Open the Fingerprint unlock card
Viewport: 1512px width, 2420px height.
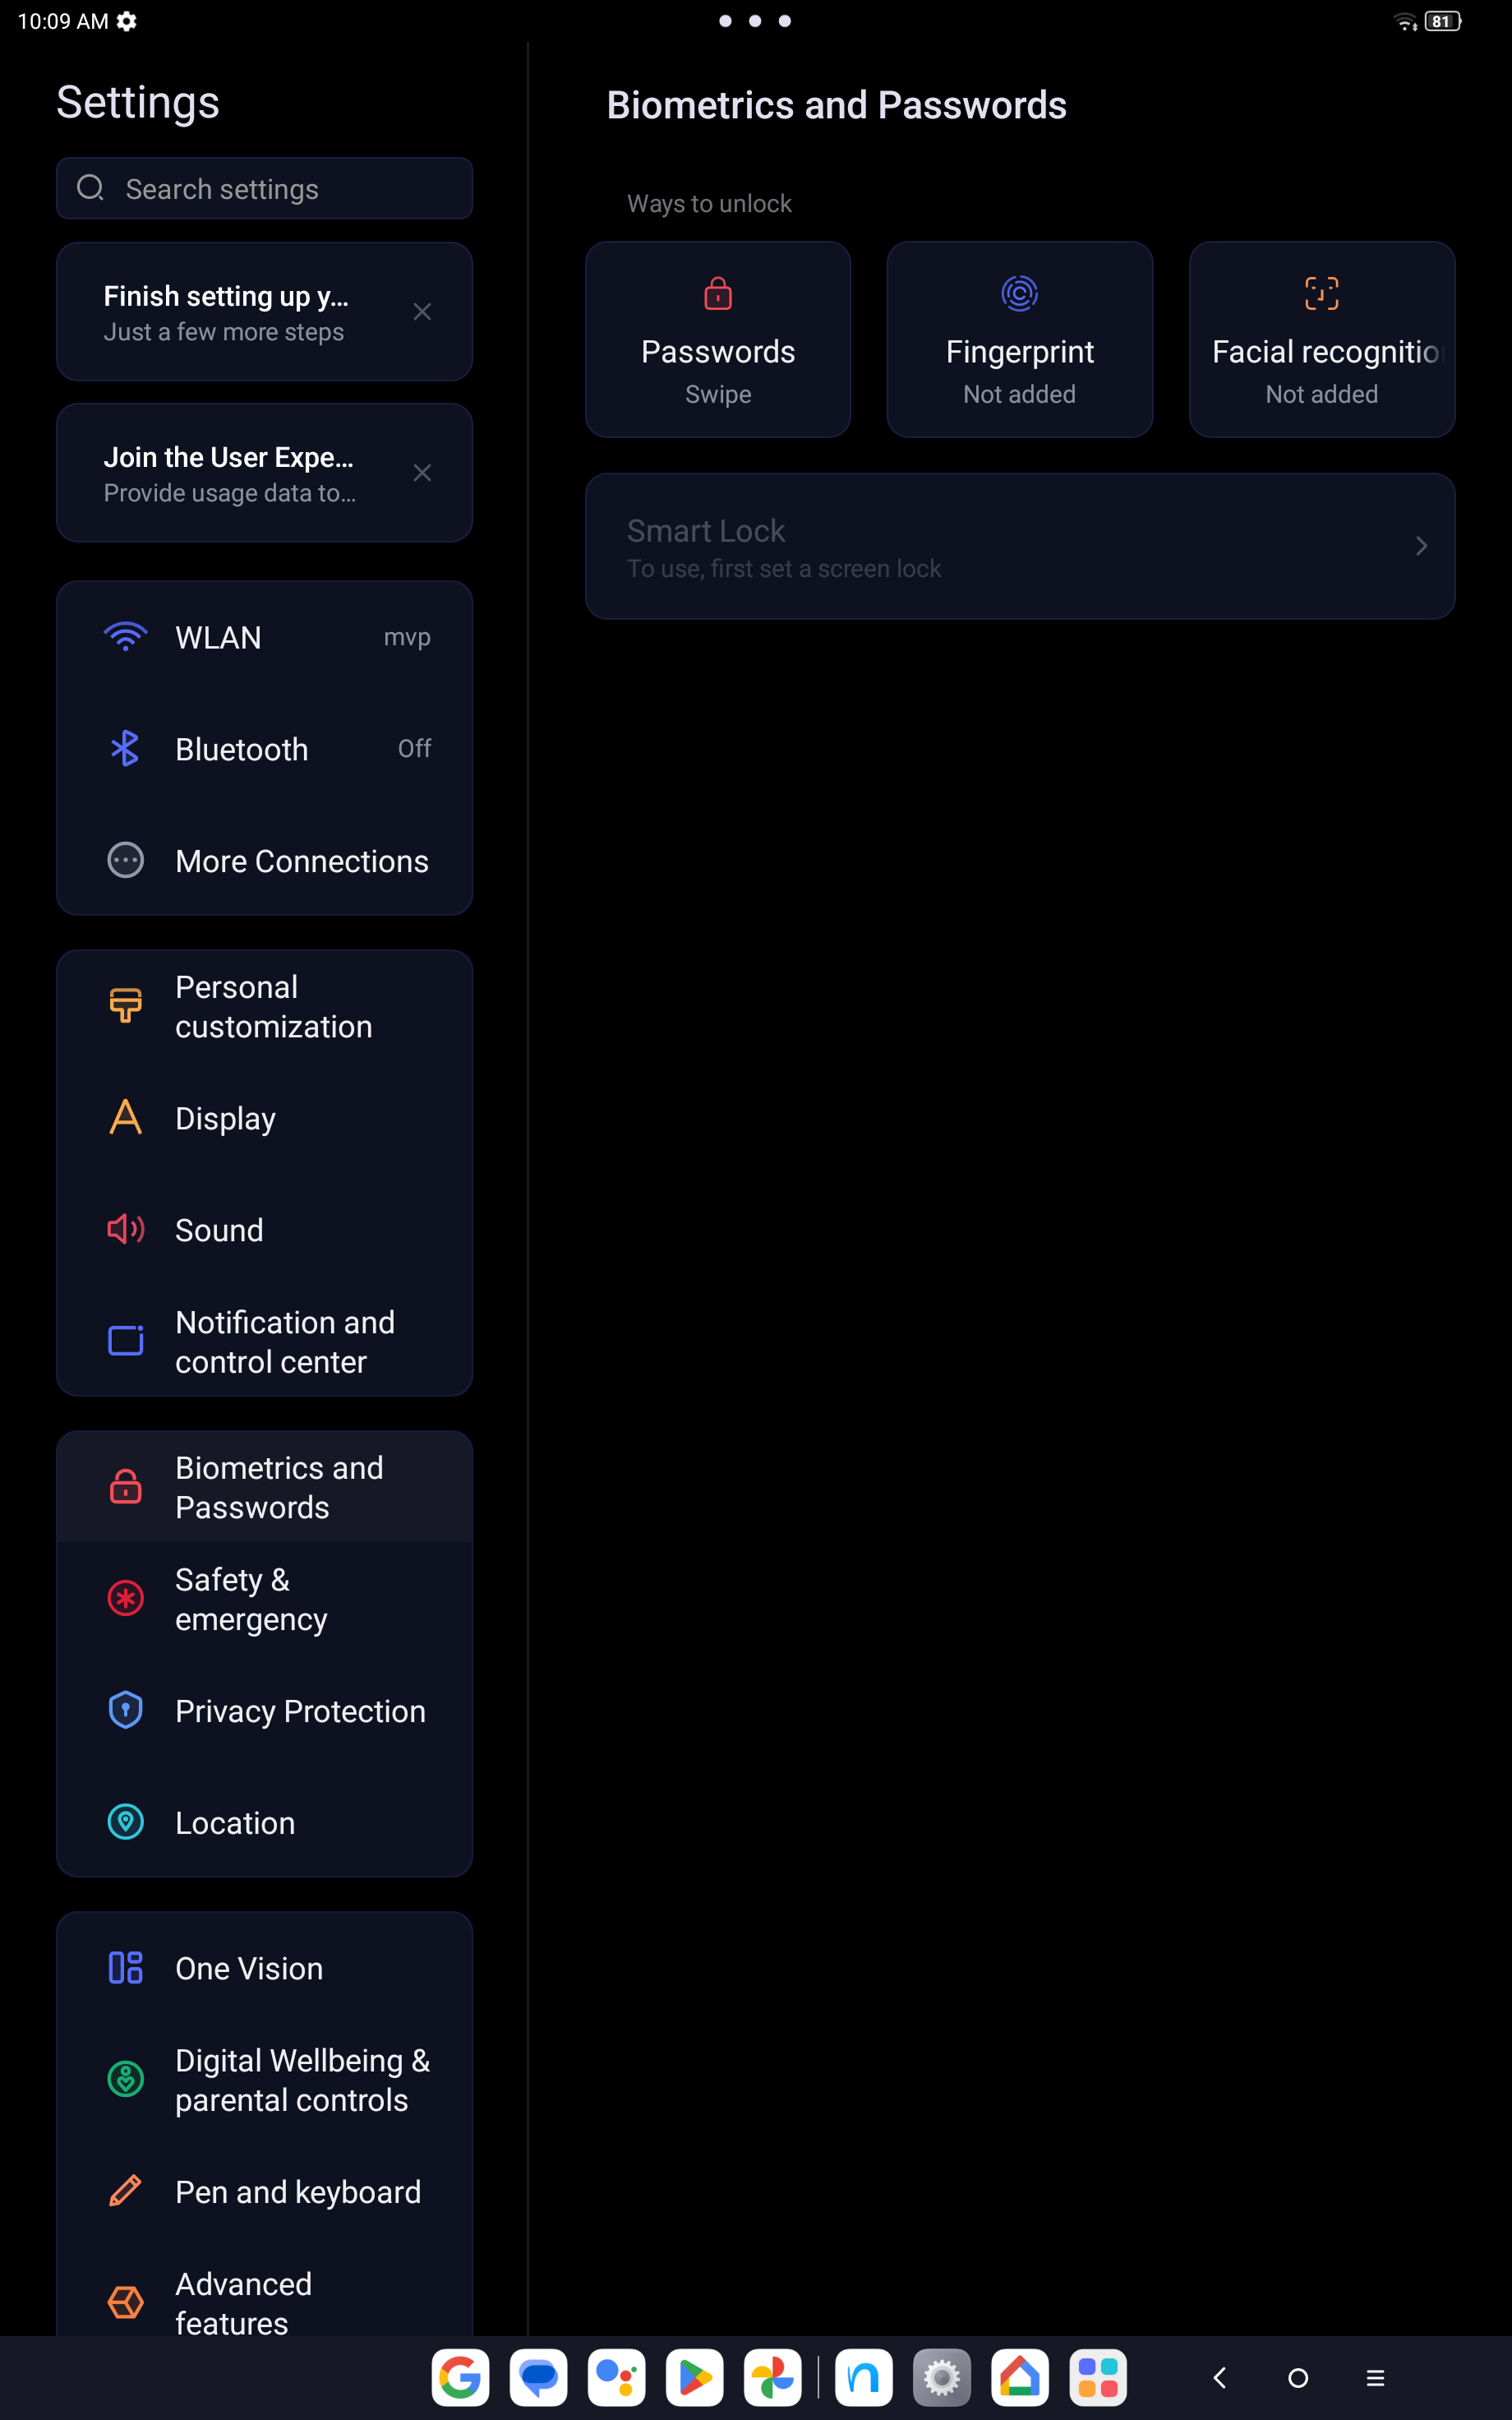pos(1019,339)
